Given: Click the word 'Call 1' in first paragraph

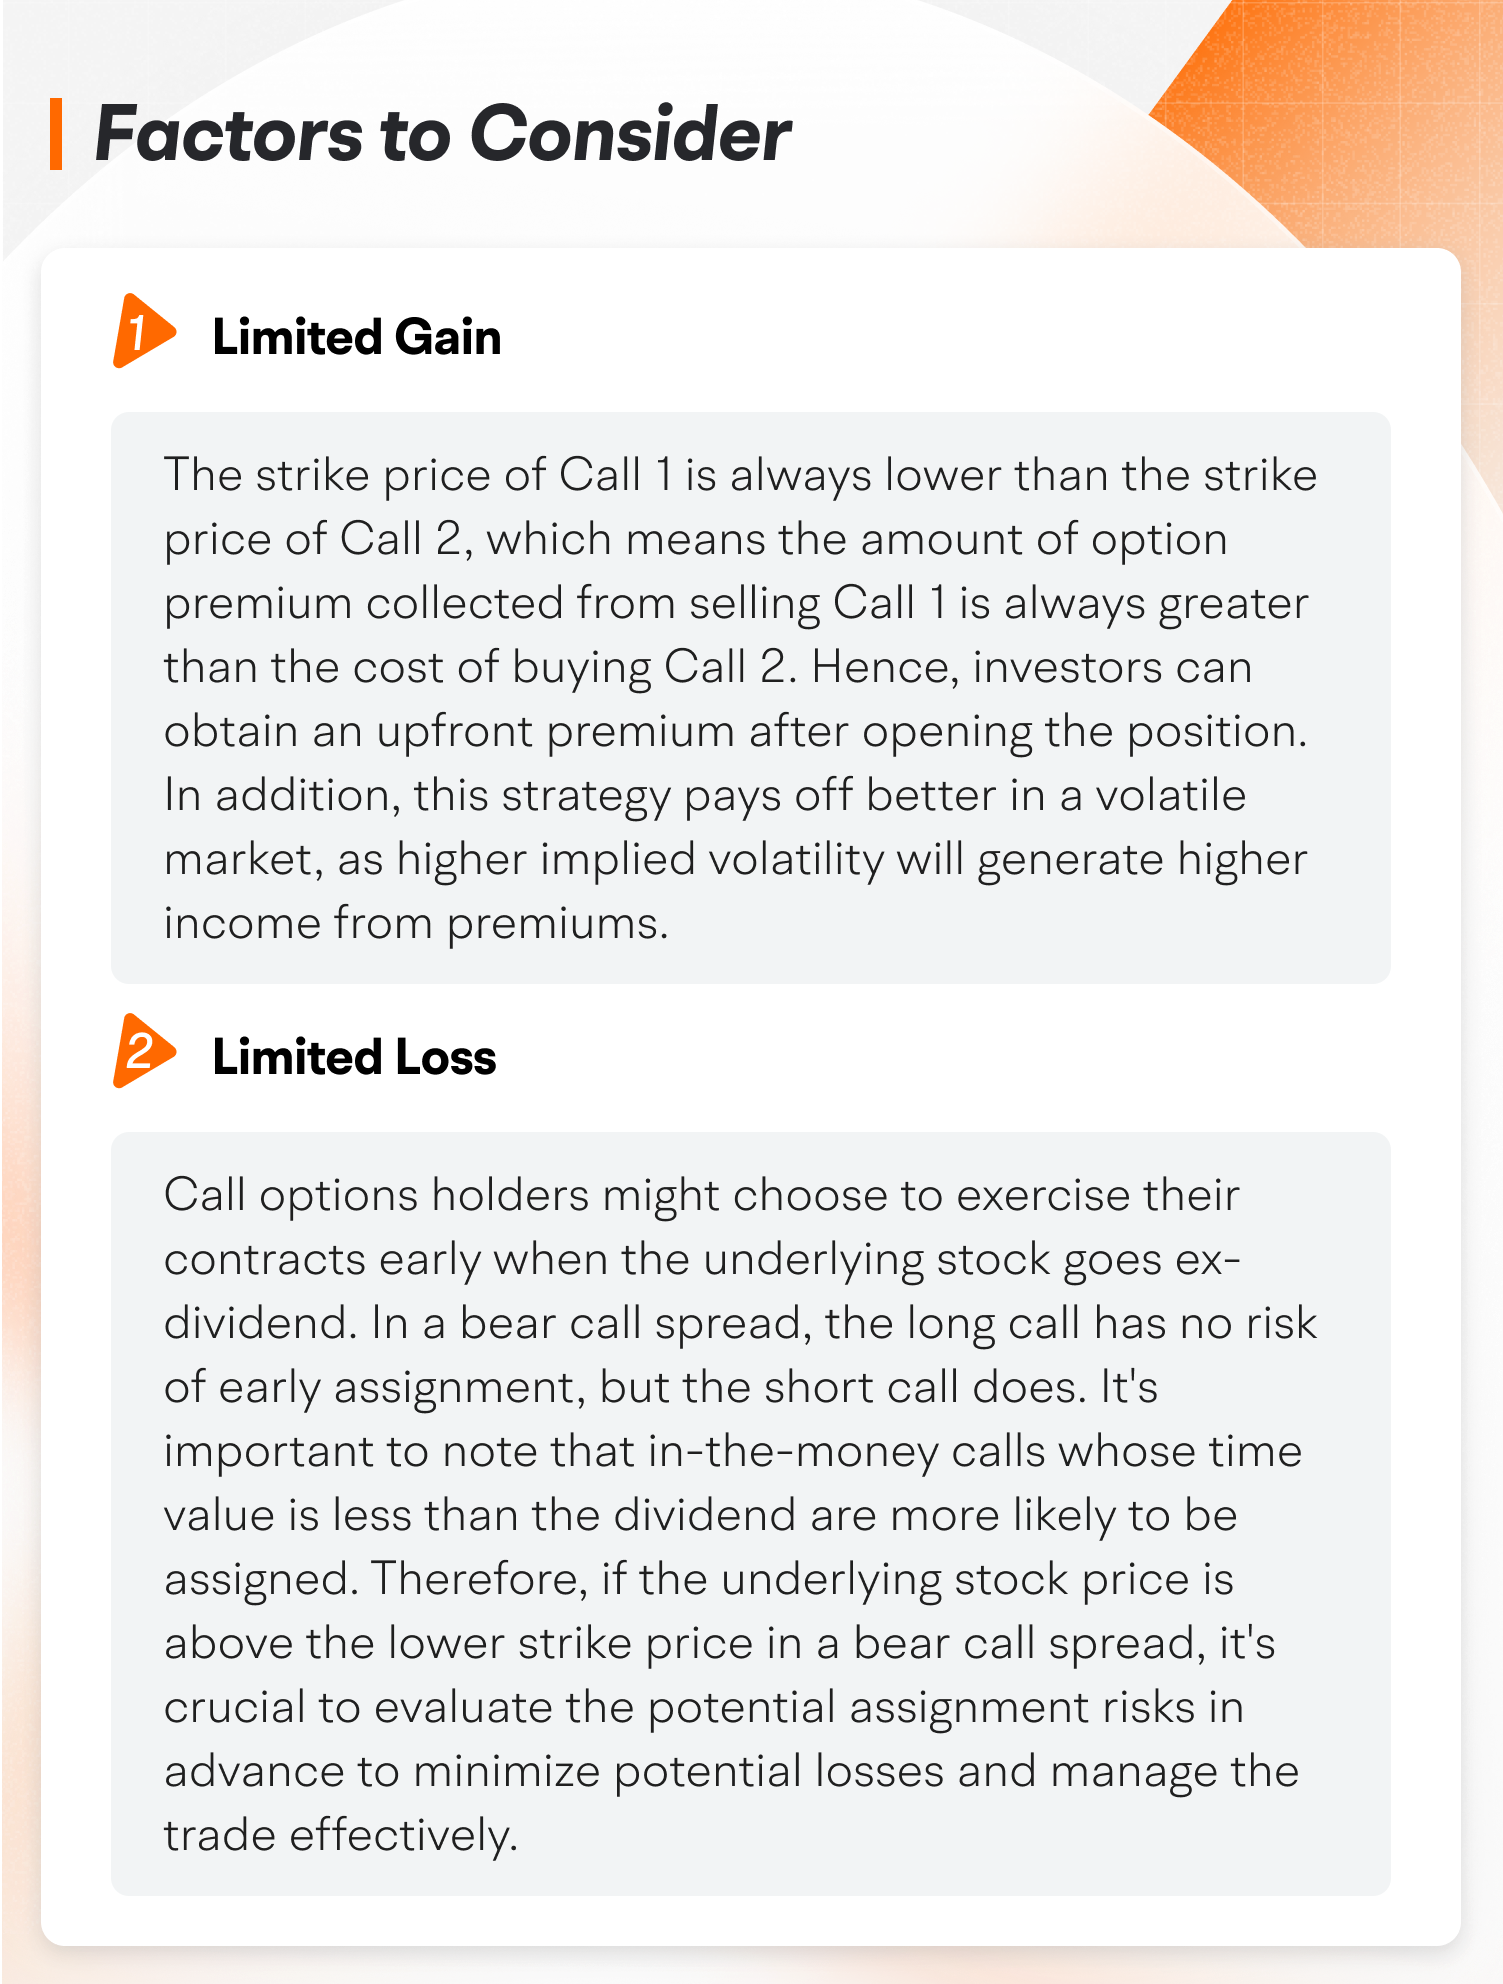Looking at the screenshot, I should point(616,475).
